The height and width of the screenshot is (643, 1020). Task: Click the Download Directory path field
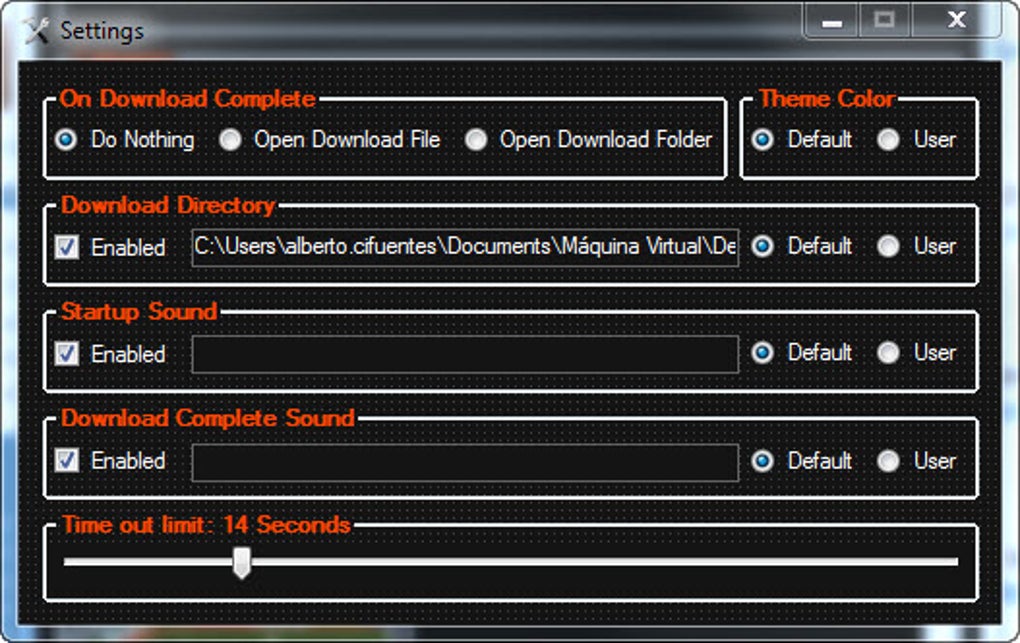pyautogui.click(x=465, y=247)
